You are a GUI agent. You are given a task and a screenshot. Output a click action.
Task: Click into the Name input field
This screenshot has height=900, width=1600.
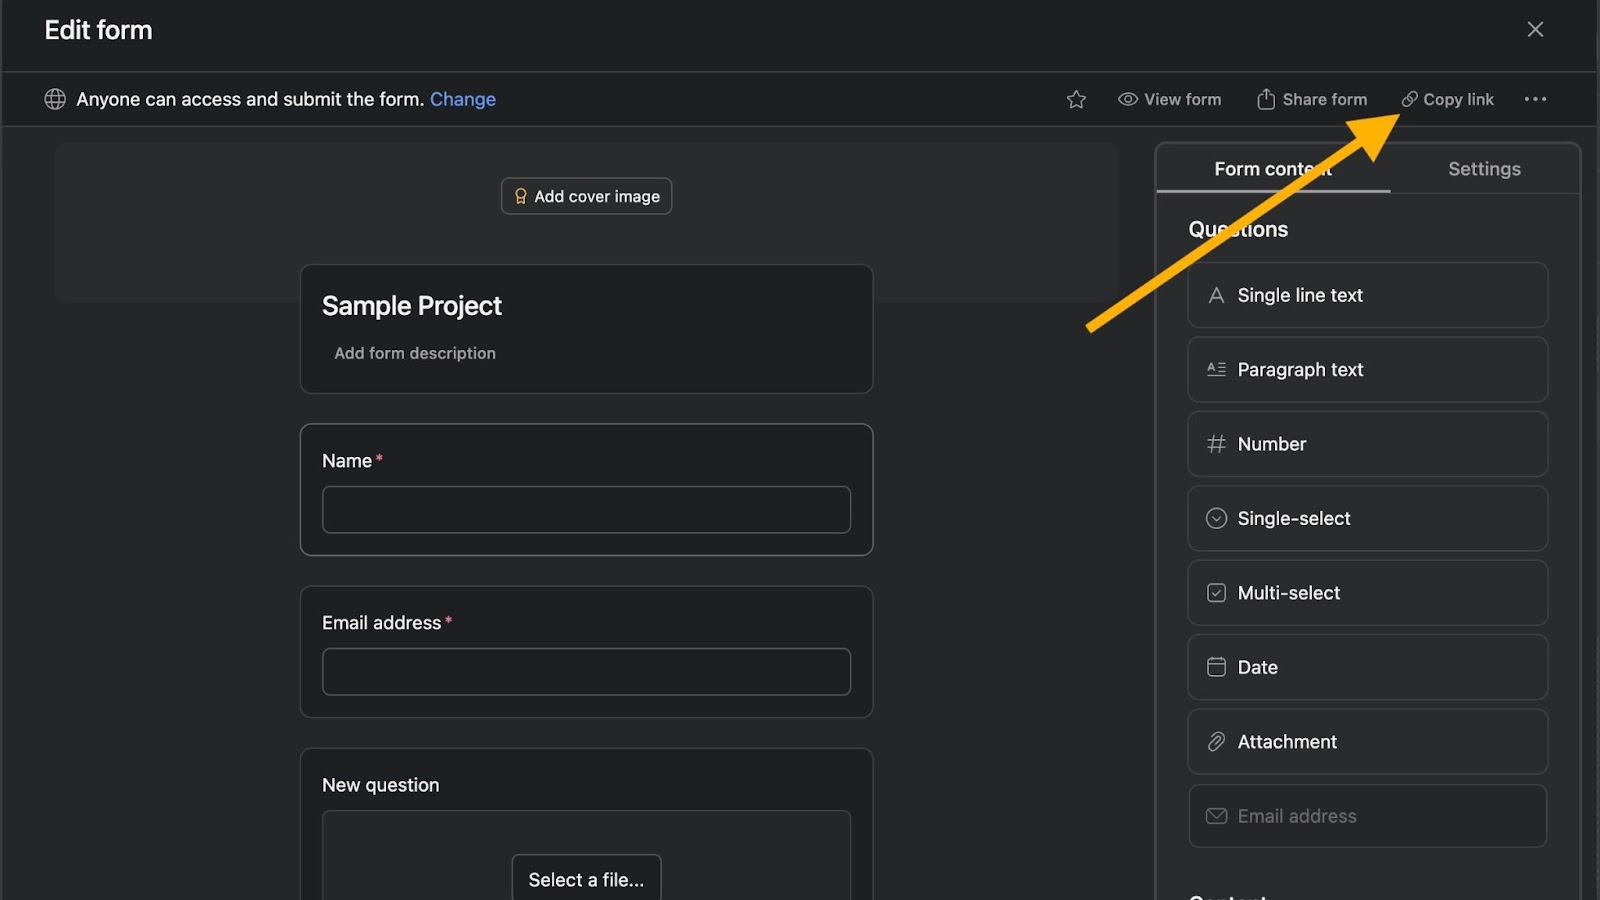(x=586, y=510)
